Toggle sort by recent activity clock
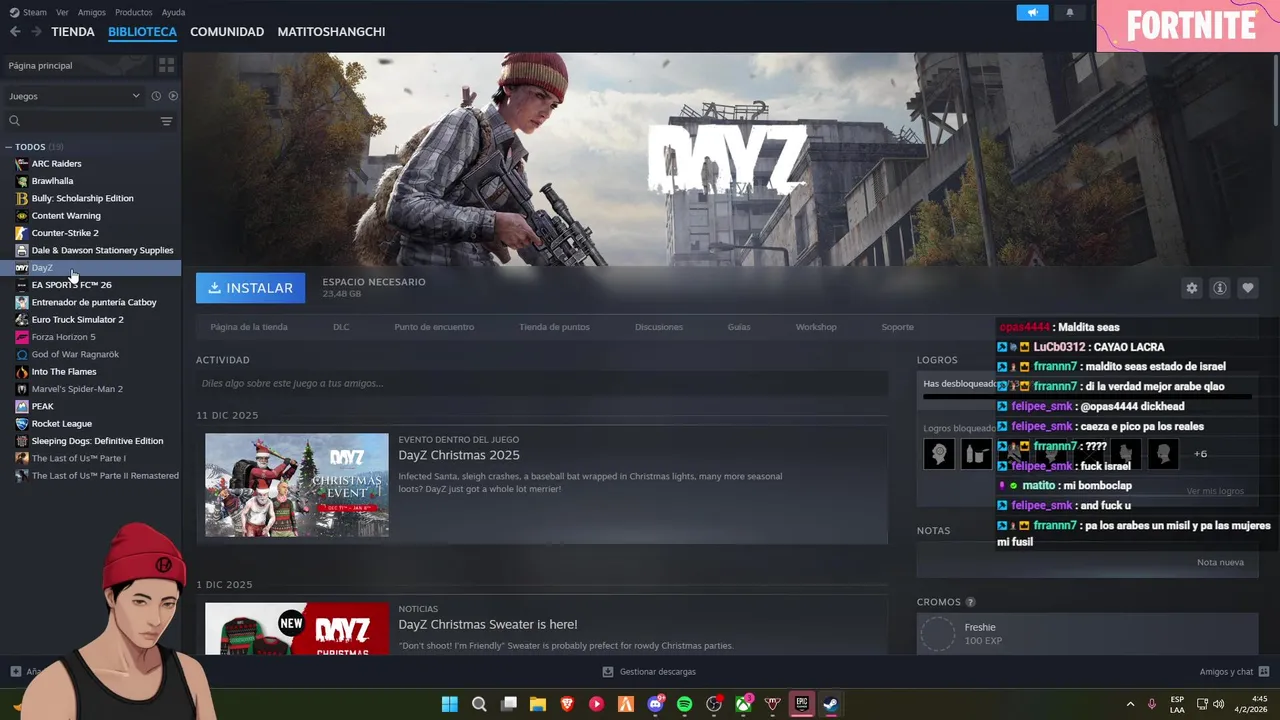Viewport: 1280px width, 720px height. pos(156,96)
